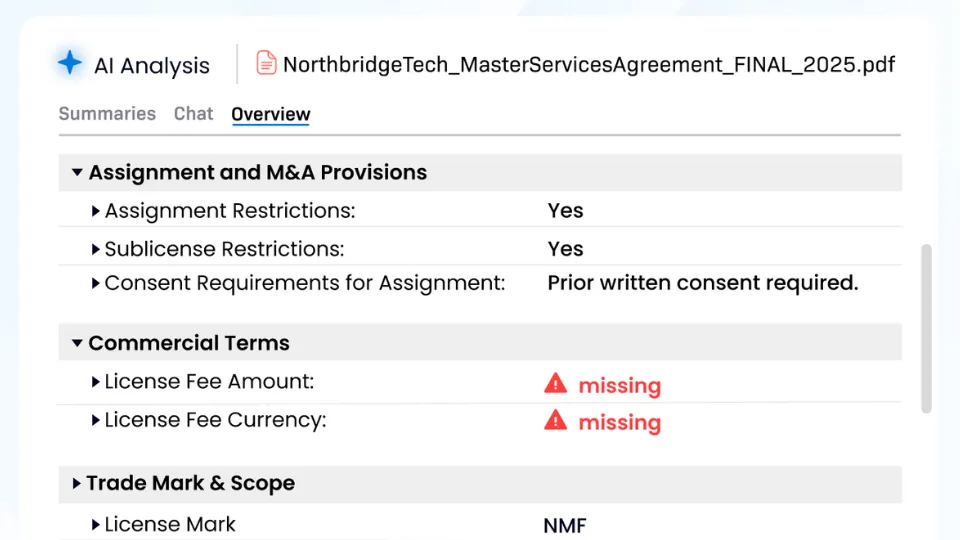
Task: Switch to the Summaries tab
Action: pos(107,114)
